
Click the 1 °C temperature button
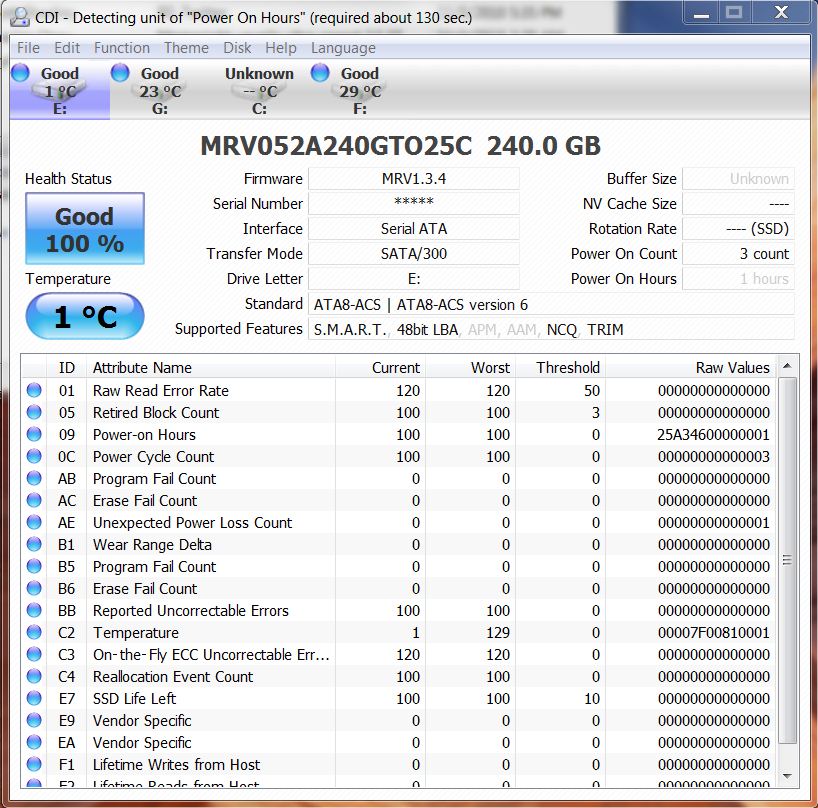point(85,317)
